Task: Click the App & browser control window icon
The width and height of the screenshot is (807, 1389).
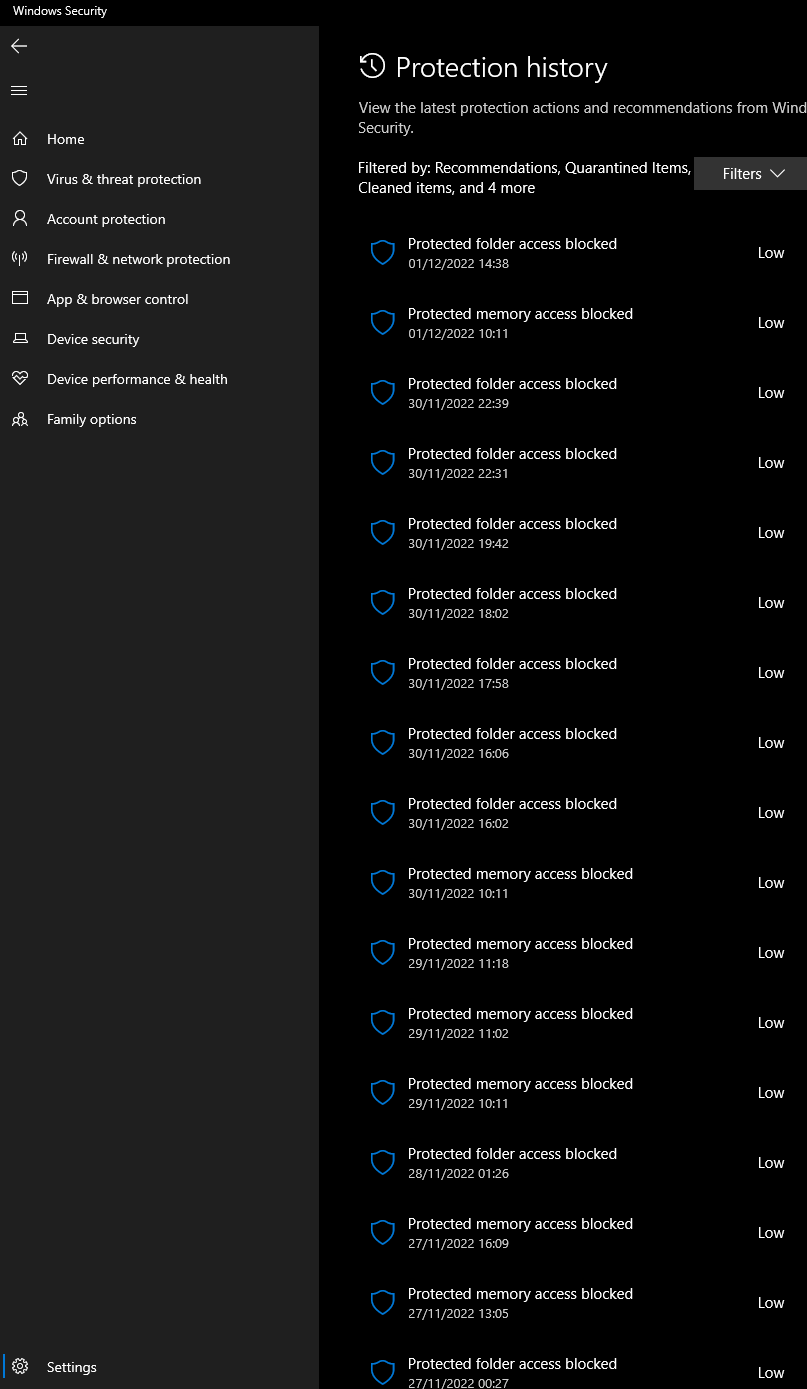Action: (x=20, y=299)
